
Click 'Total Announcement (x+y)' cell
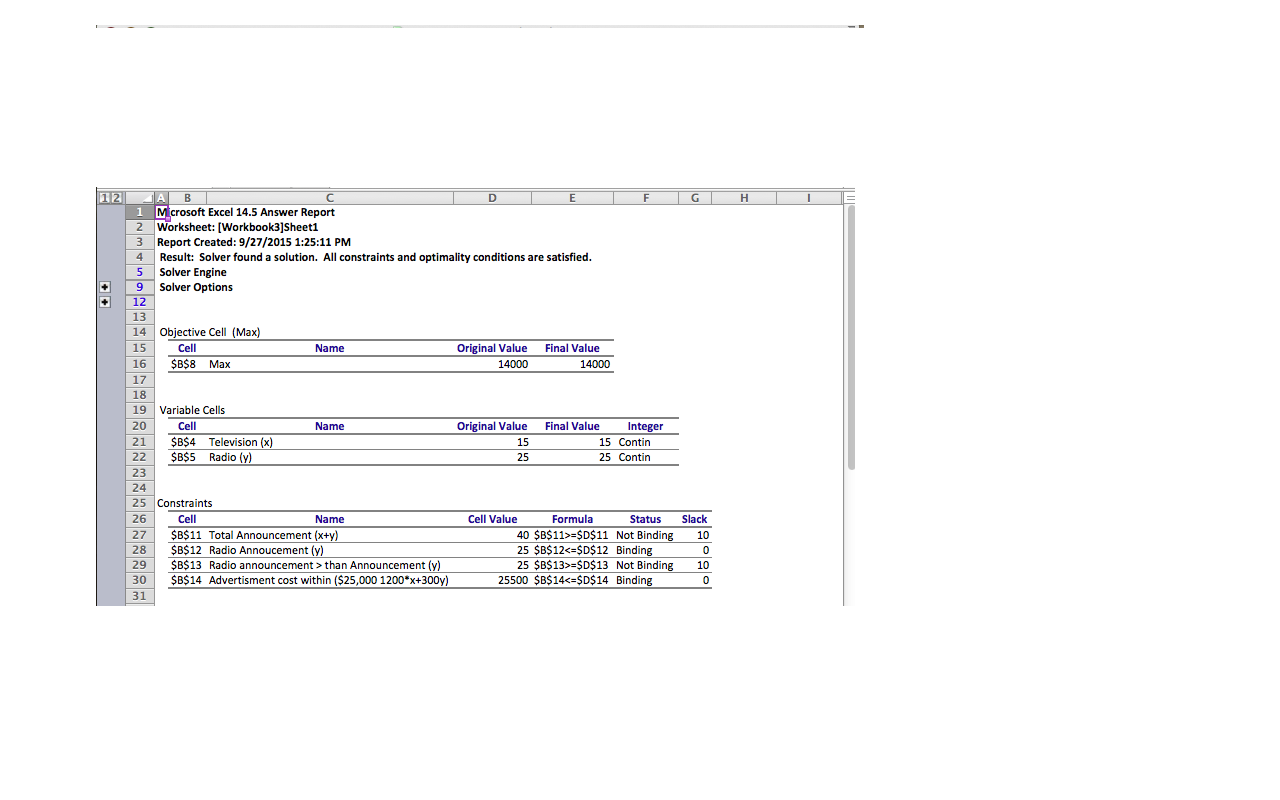click(x=273, y=535)
